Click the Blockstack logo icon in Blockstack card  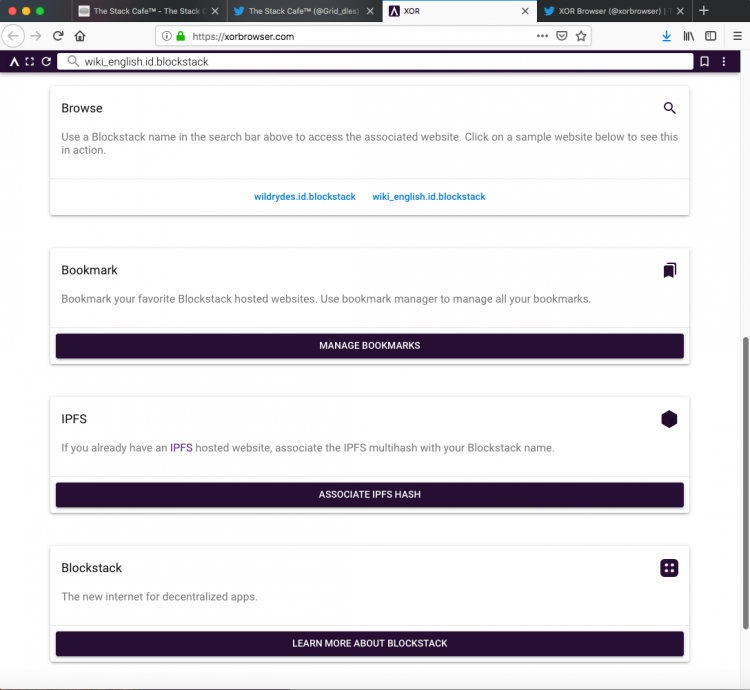[x=669, y=568]
